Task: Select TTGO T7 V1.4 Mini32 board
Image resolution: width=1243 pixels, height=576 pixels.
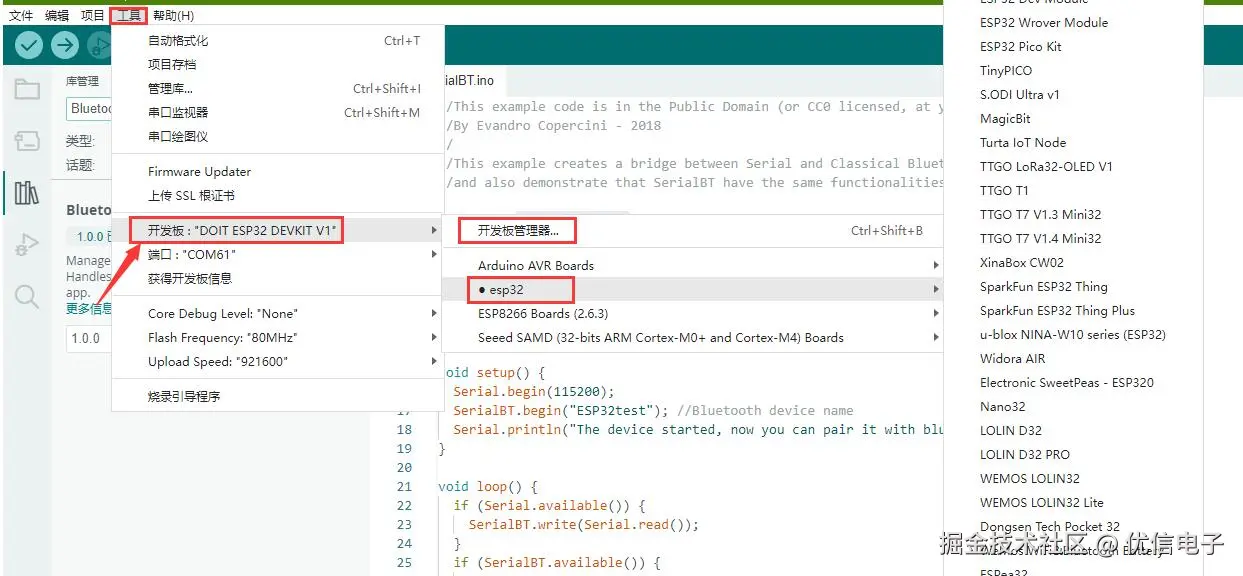Action: 1073,239
